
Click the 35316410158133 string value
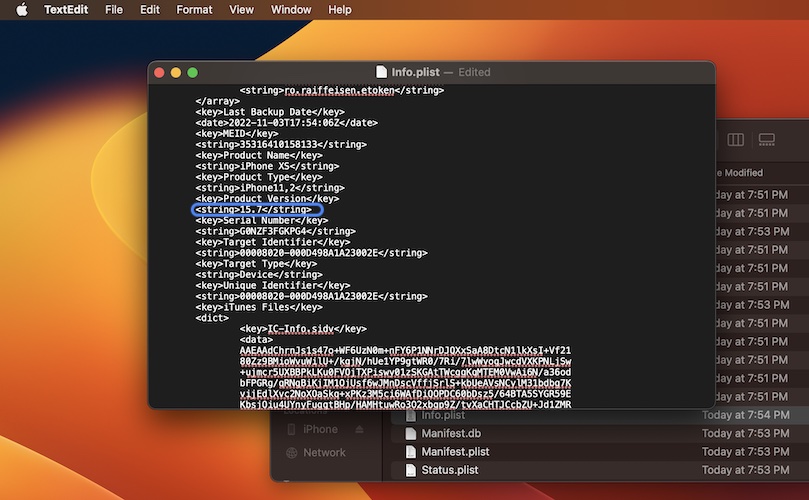(x=281, y=144)
